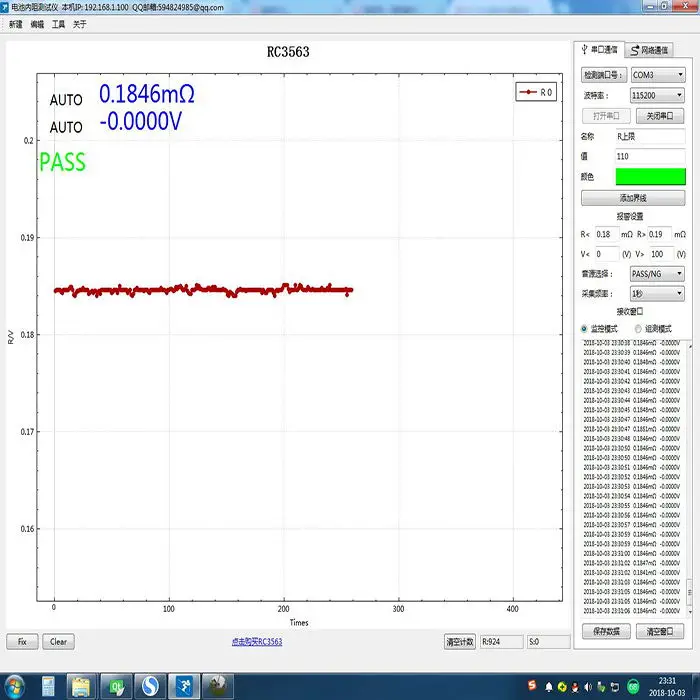The width and height of the screenshot is (700, 700).
Task: Click the 0.1846mΩ resistance readout
Action: click(147, 94)
